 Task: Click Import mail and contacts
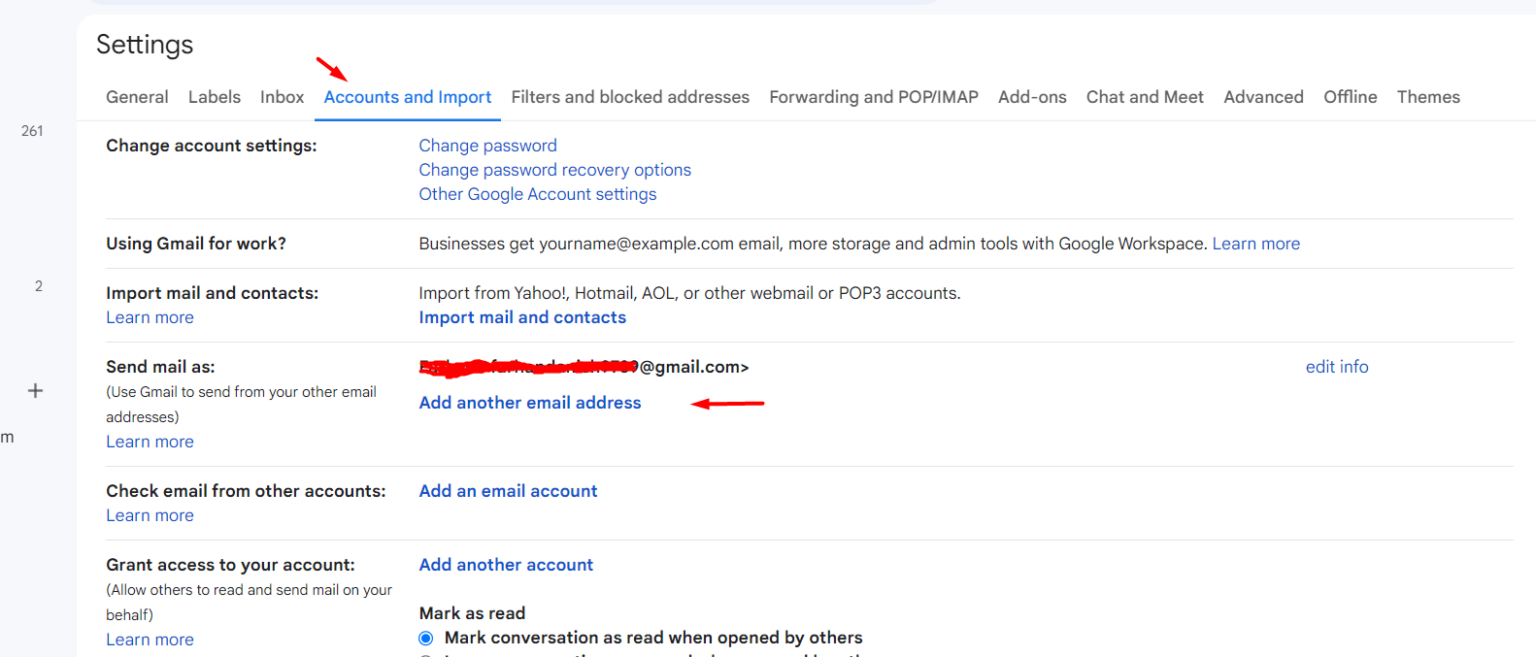522,317
